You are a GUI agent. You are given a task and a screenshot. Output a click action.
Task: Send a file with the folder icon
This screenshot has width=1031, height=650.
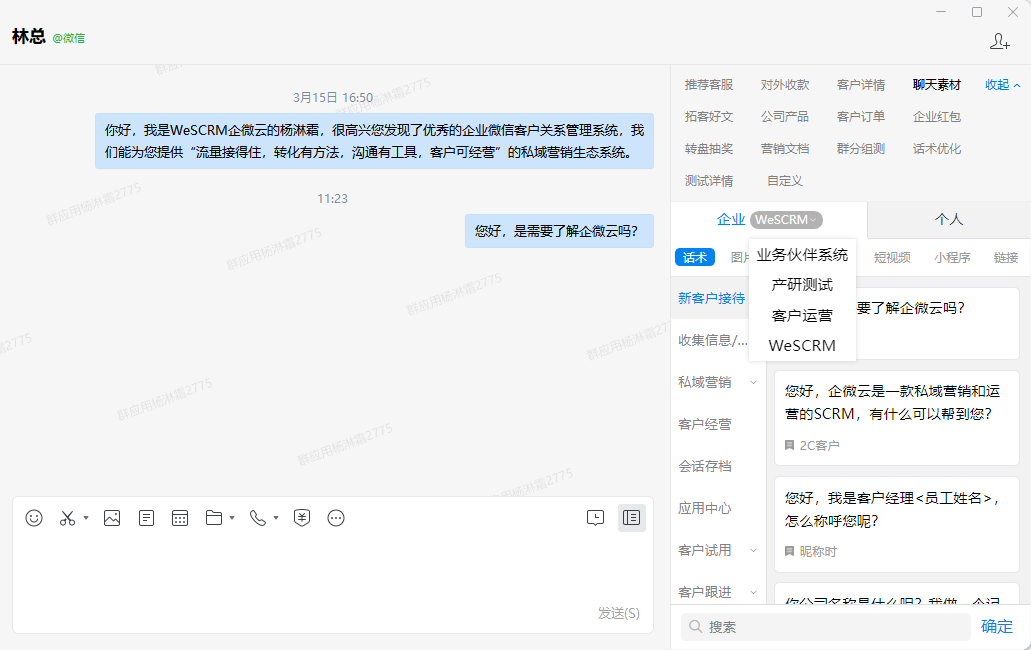point(214,518)
